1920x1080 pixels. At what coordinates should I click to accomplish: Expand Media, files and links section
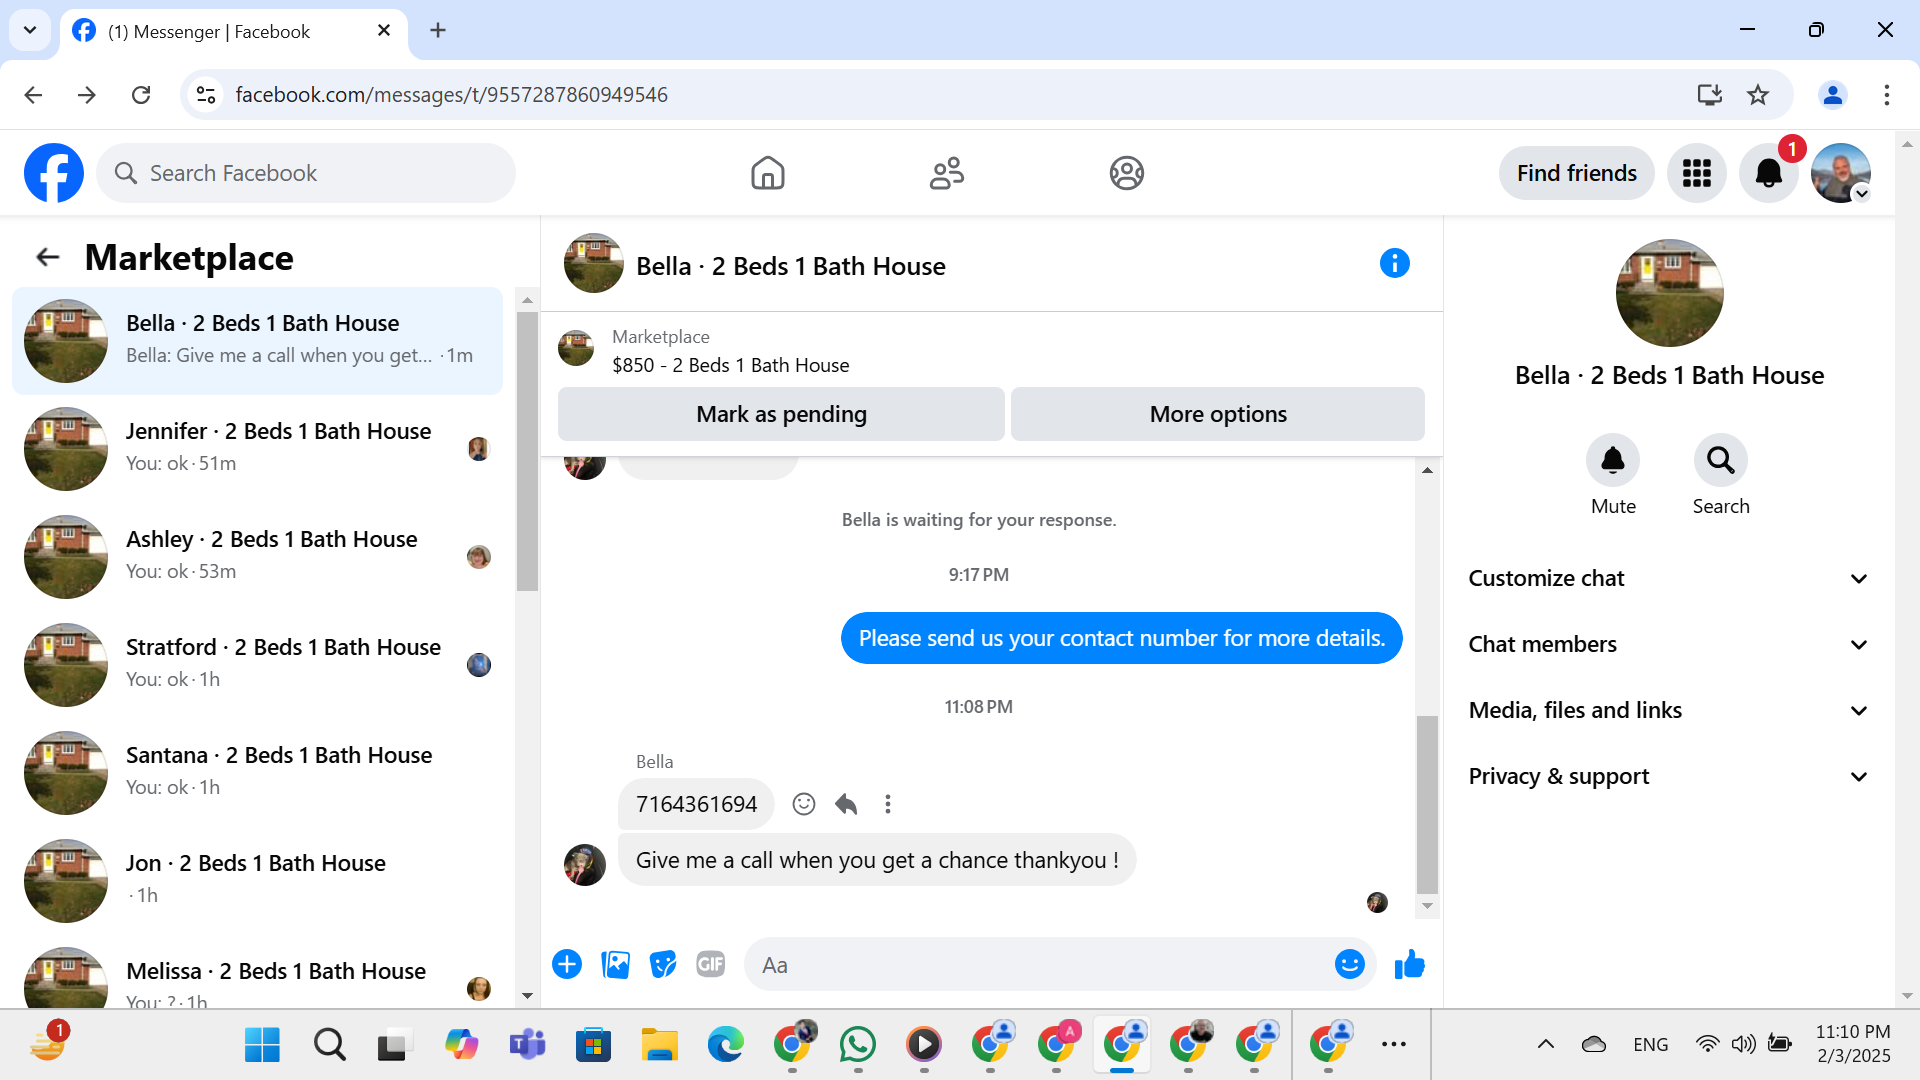[1668, 710]
